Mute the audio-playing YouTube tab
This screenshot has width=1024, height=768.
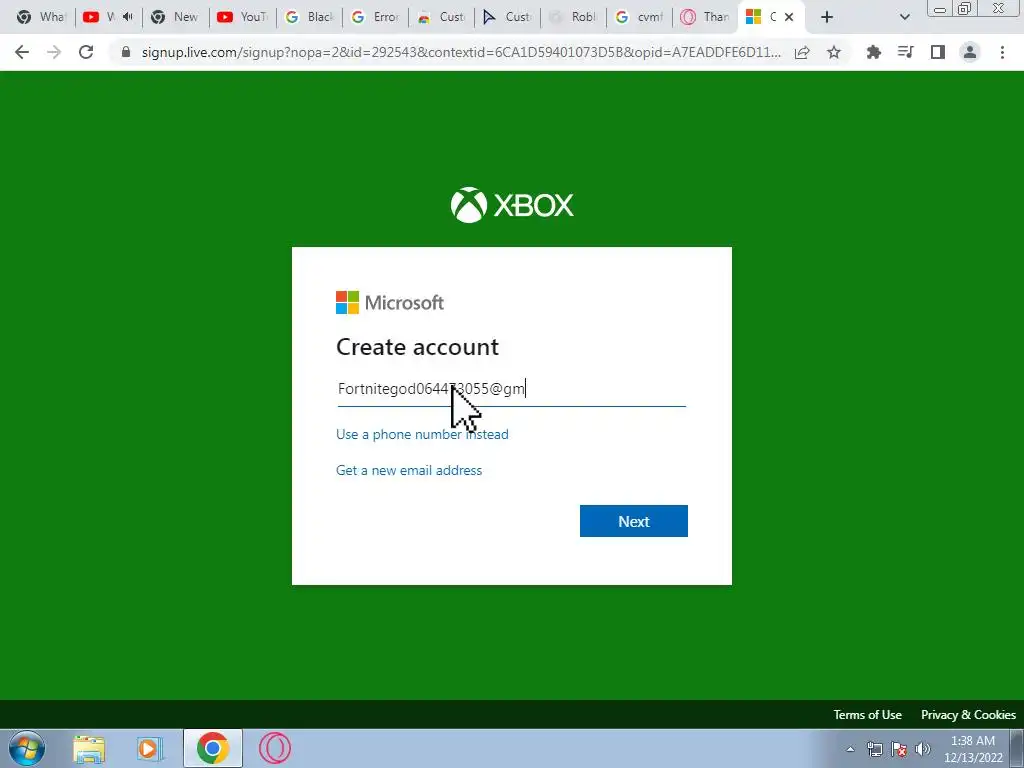pyautogui.click(x=128, y=17)
